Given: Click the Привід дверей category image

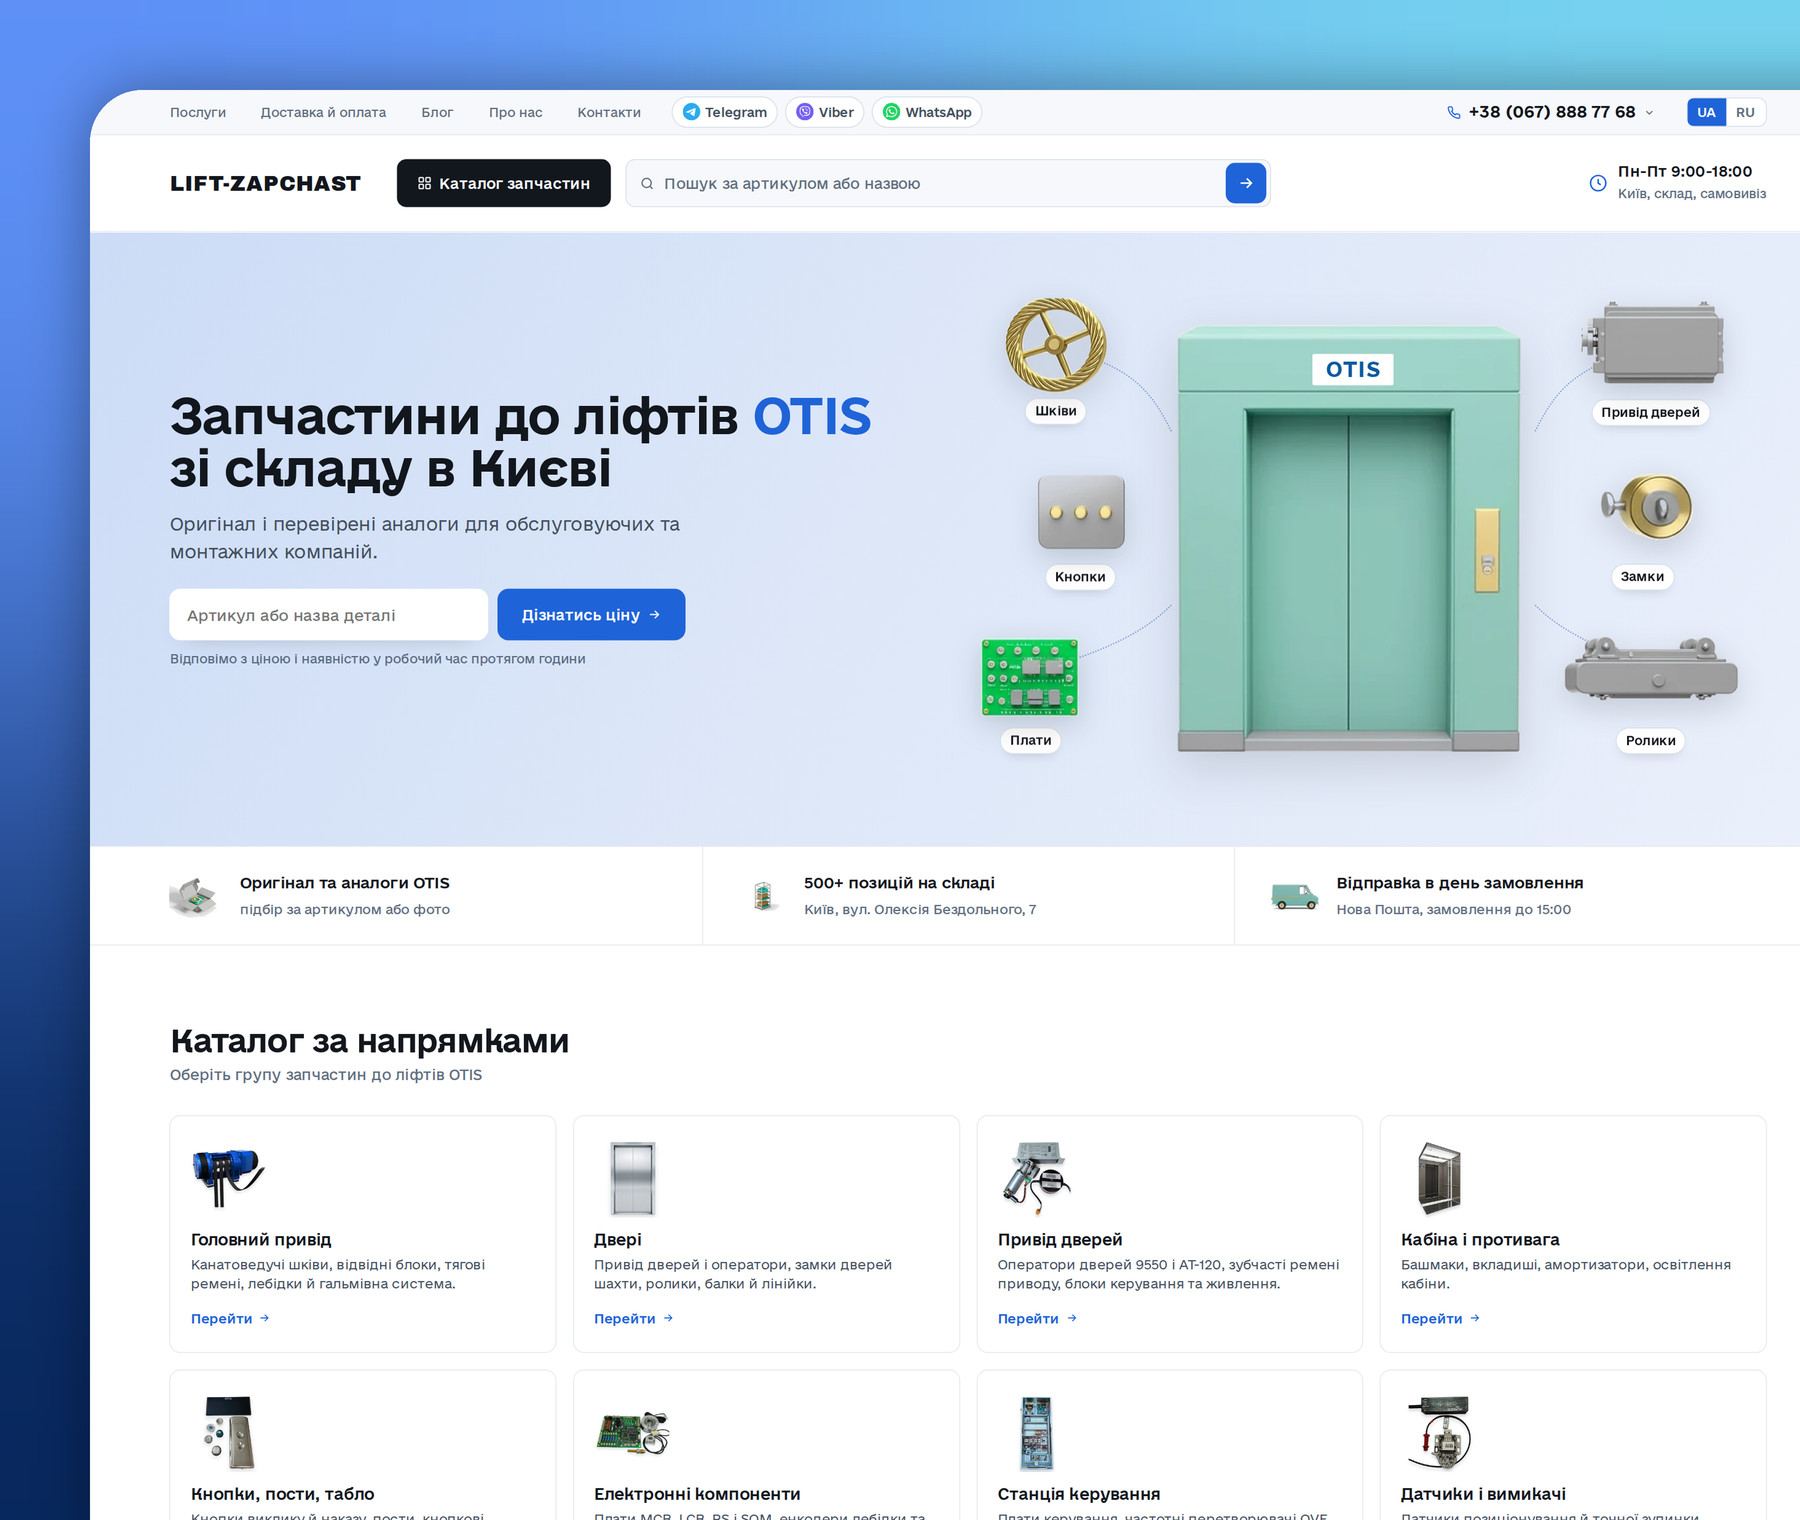Looking at the screenshot, I should (1036, 1178).
